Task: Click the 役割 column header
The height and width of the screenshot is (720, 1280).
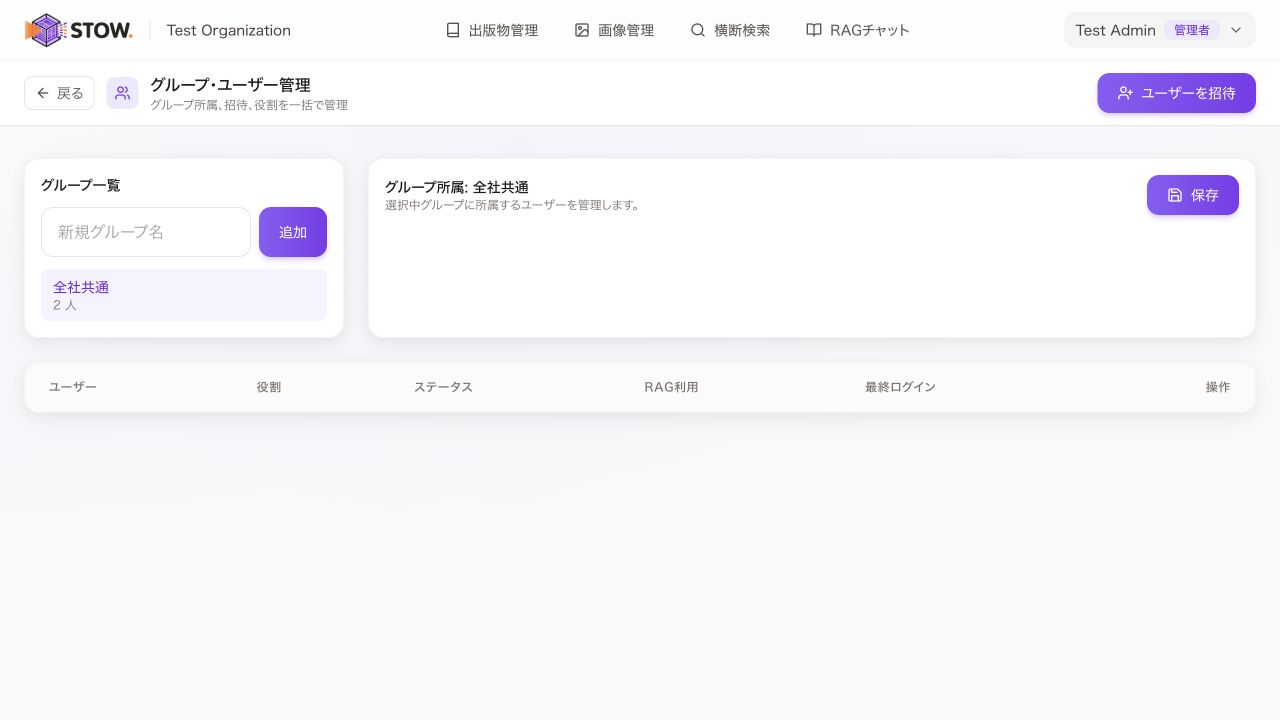Action: click(269, 387)
